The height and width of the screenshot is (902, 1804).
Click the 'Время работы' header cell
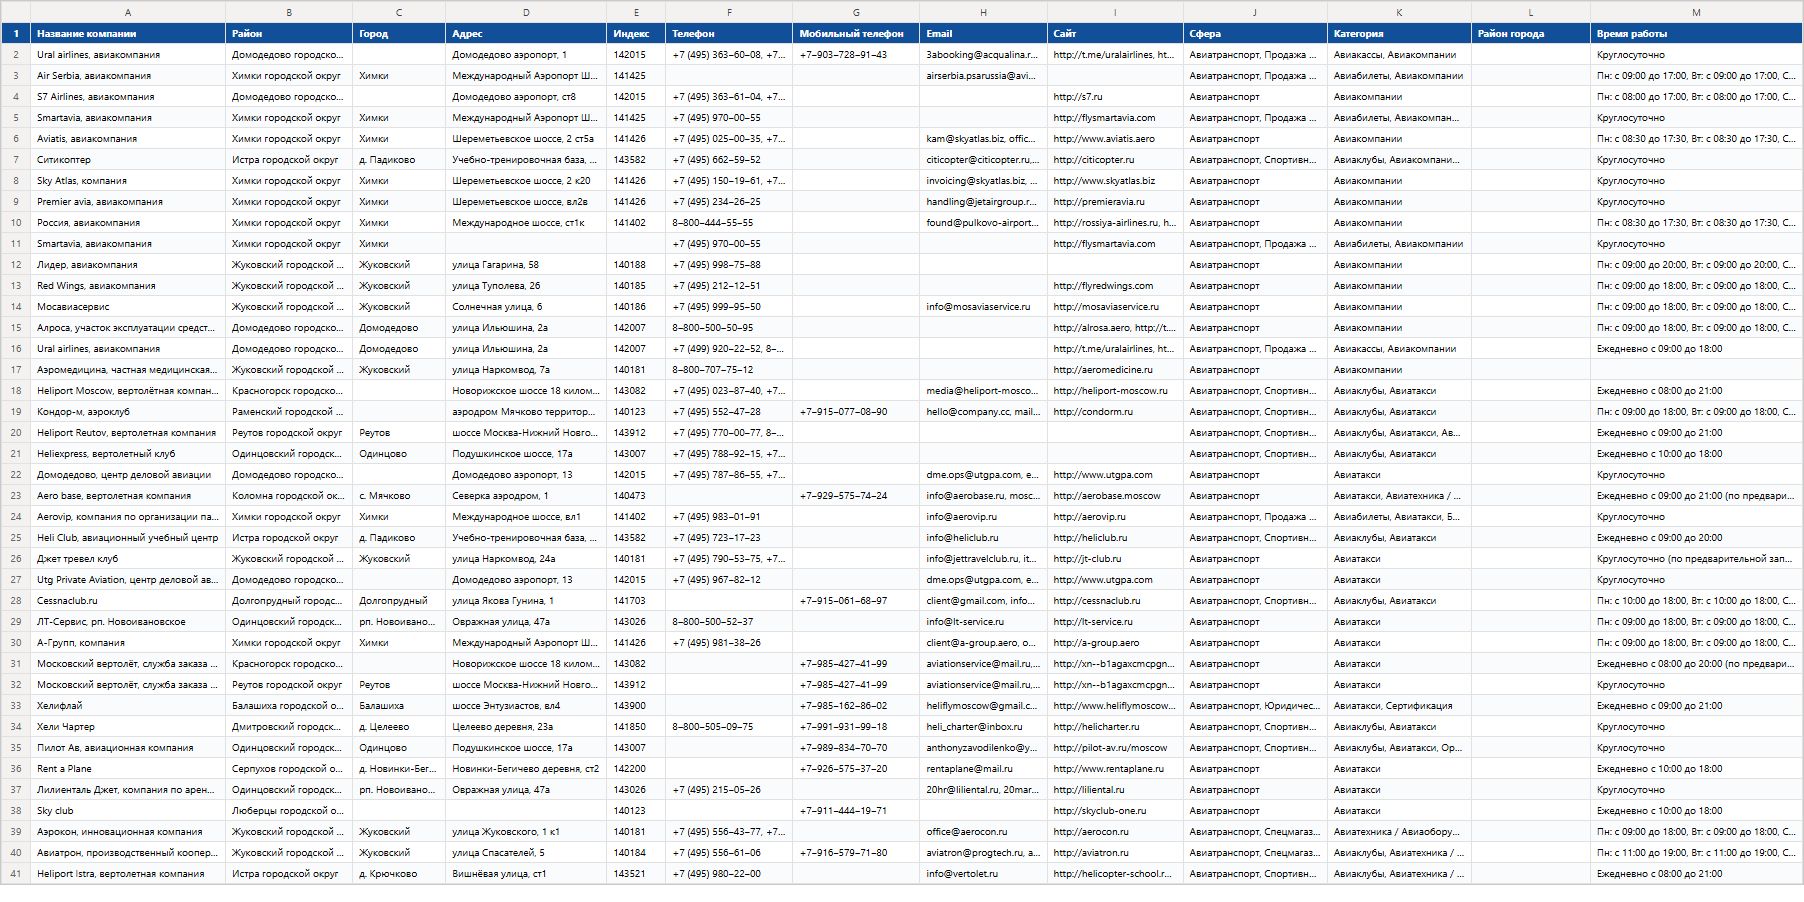point(1696,33)
